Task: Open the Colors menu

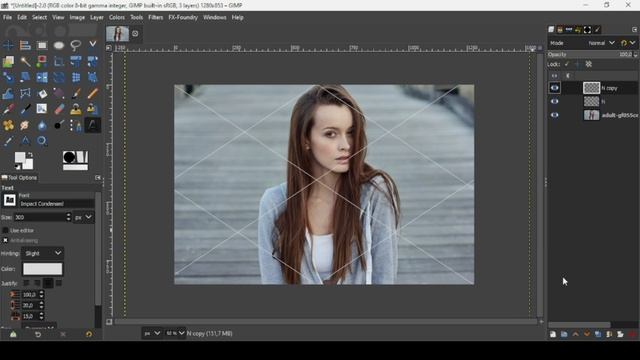Action: pyautogui.click(x=116, y=18)
